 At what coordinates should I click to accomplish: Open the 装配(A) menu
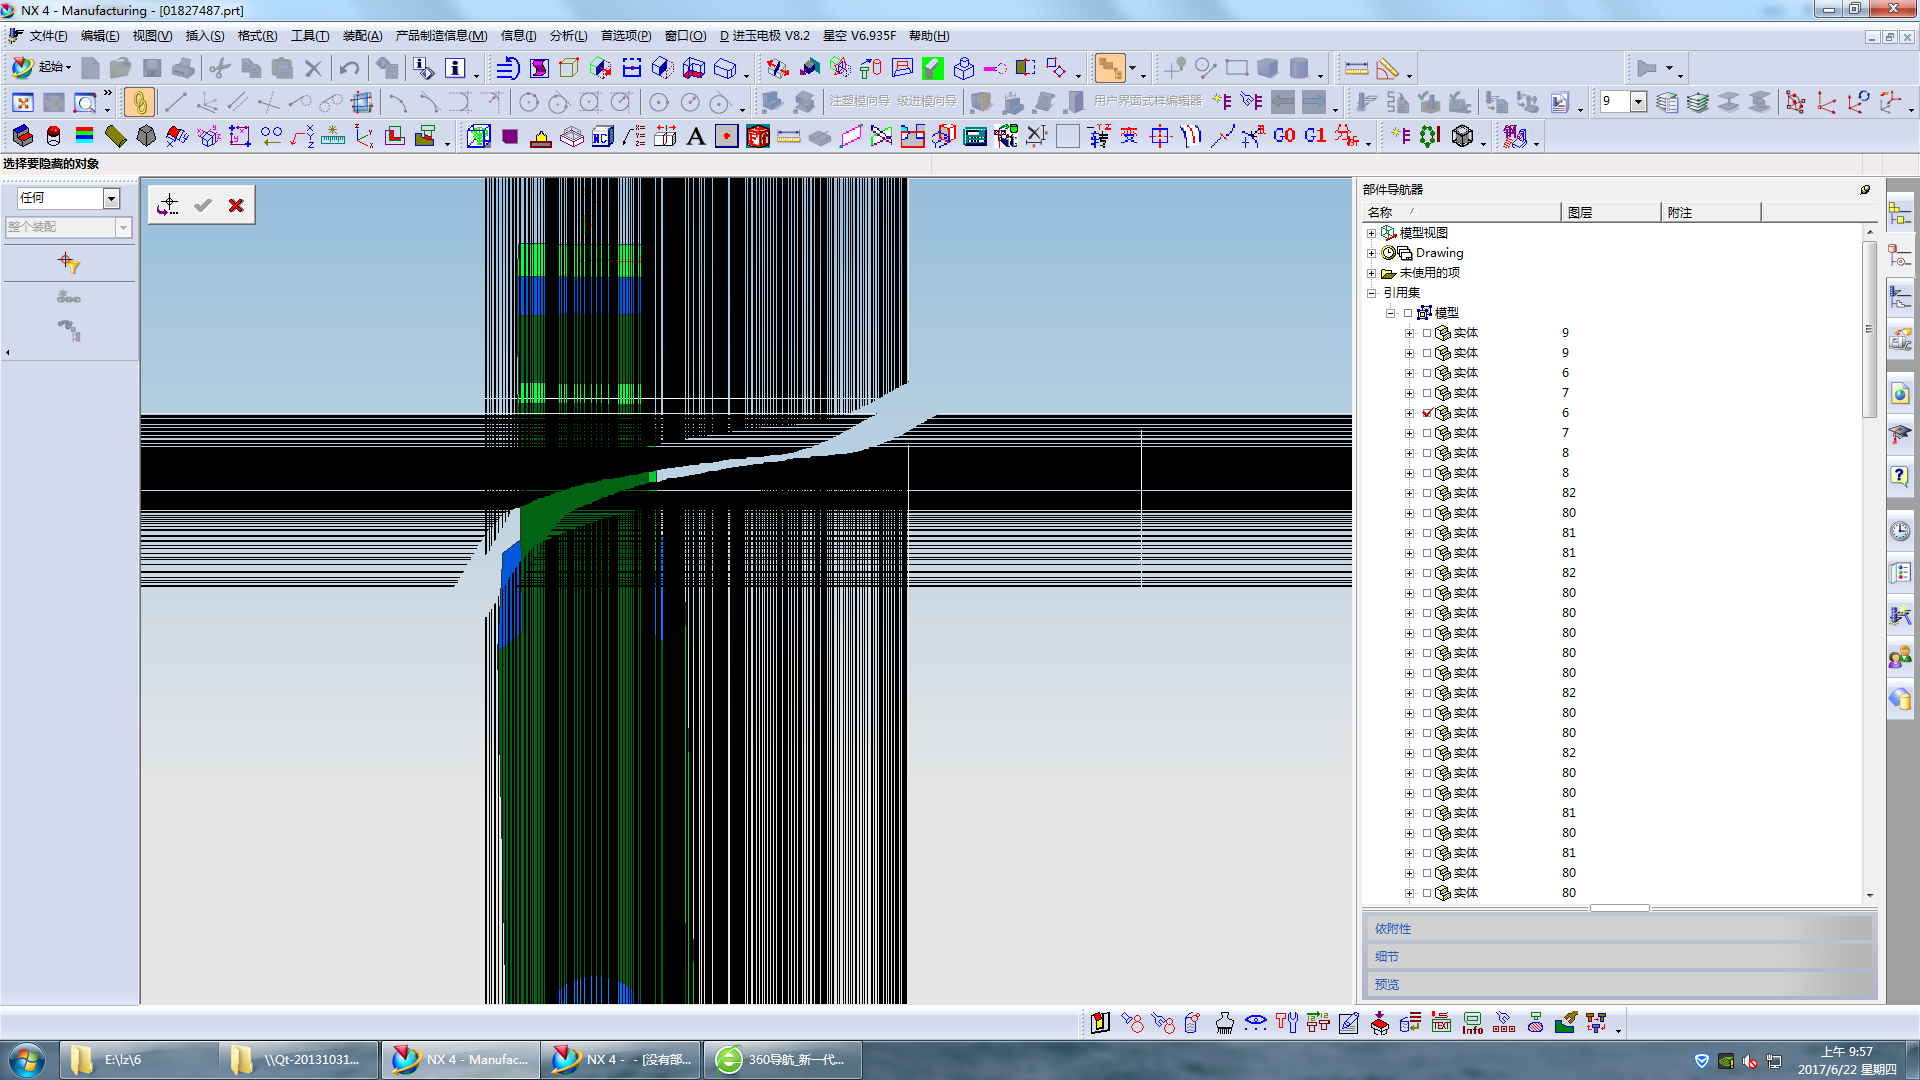pos(362,36)
